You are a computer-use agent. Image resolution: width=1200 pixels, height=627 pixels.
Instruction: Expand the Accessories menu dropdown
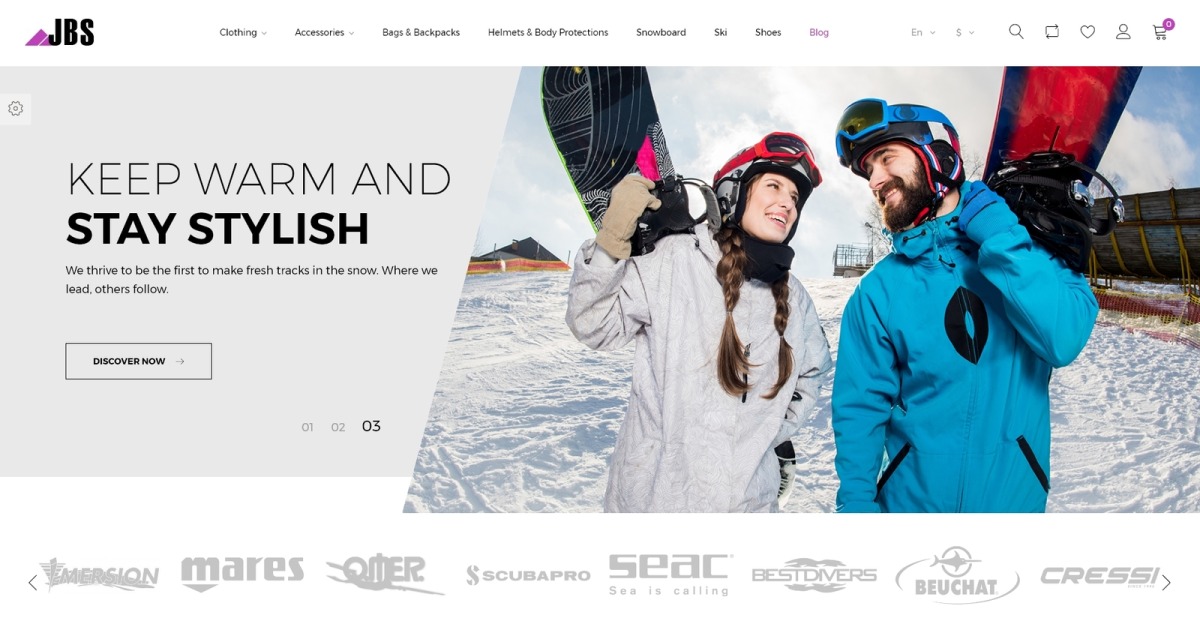tap(324, 33)
